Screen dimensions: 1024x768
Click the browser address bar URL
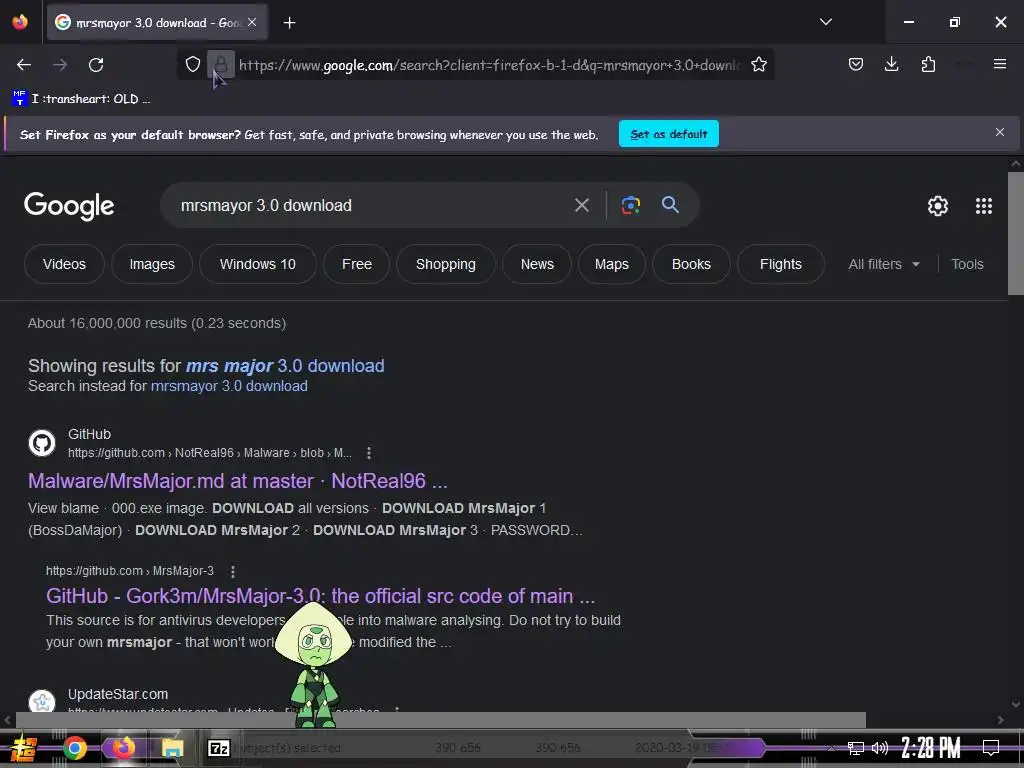(x=490, y=65)
